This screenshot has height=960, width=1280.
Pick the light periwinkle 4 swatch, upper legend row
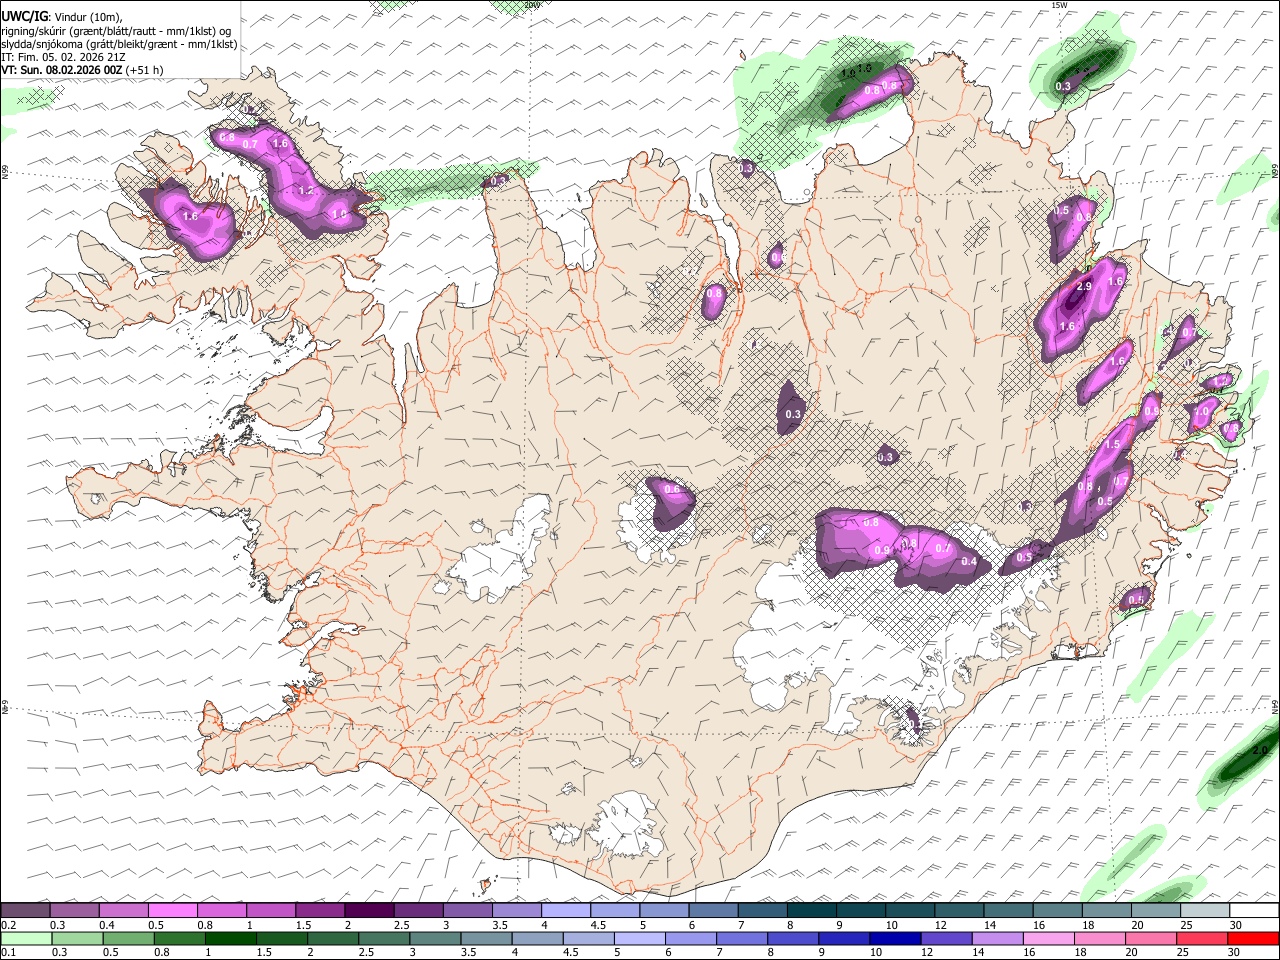tap(566, 911)
